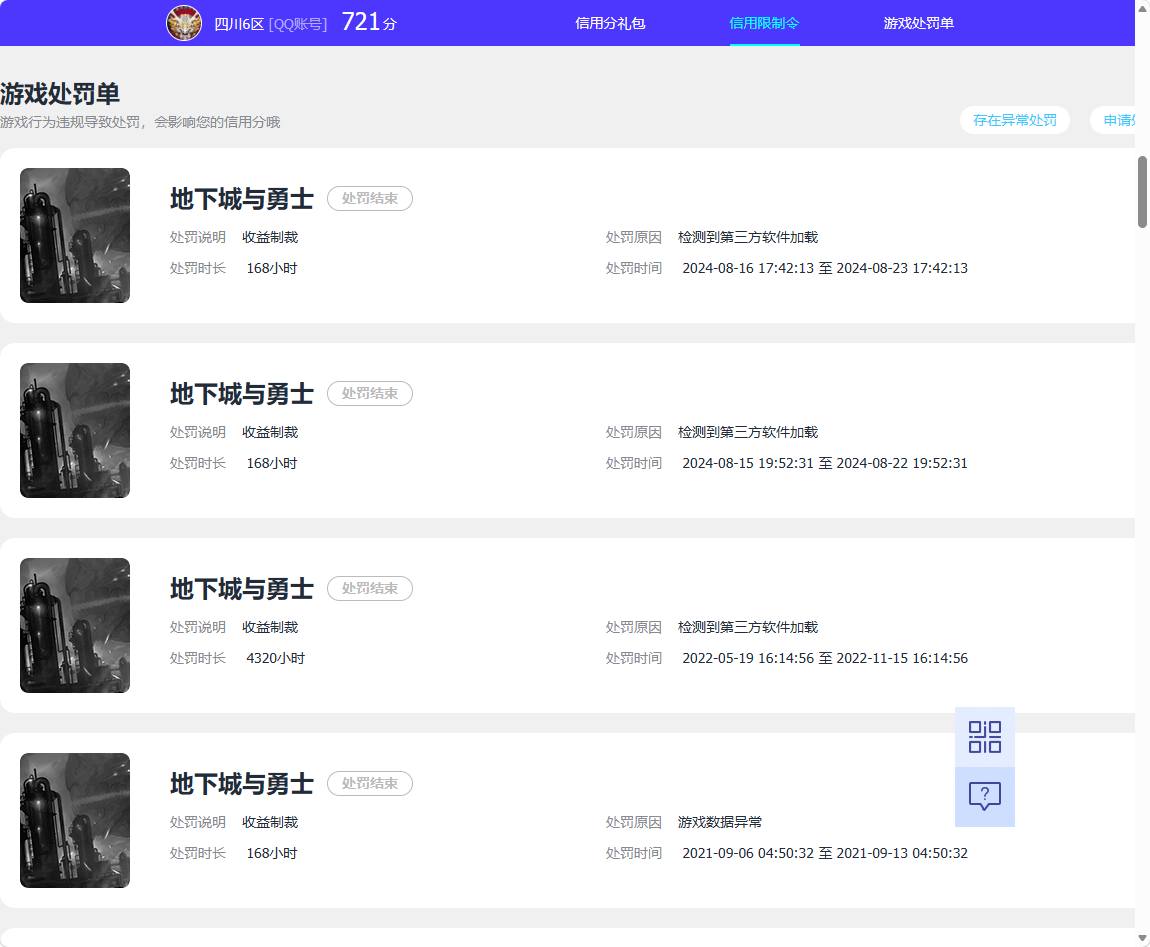The image size is (1150, 947).
Task: Click 检测到第三方软件加载 in 2022-05-19 card
Action: [x=748, y=628]
